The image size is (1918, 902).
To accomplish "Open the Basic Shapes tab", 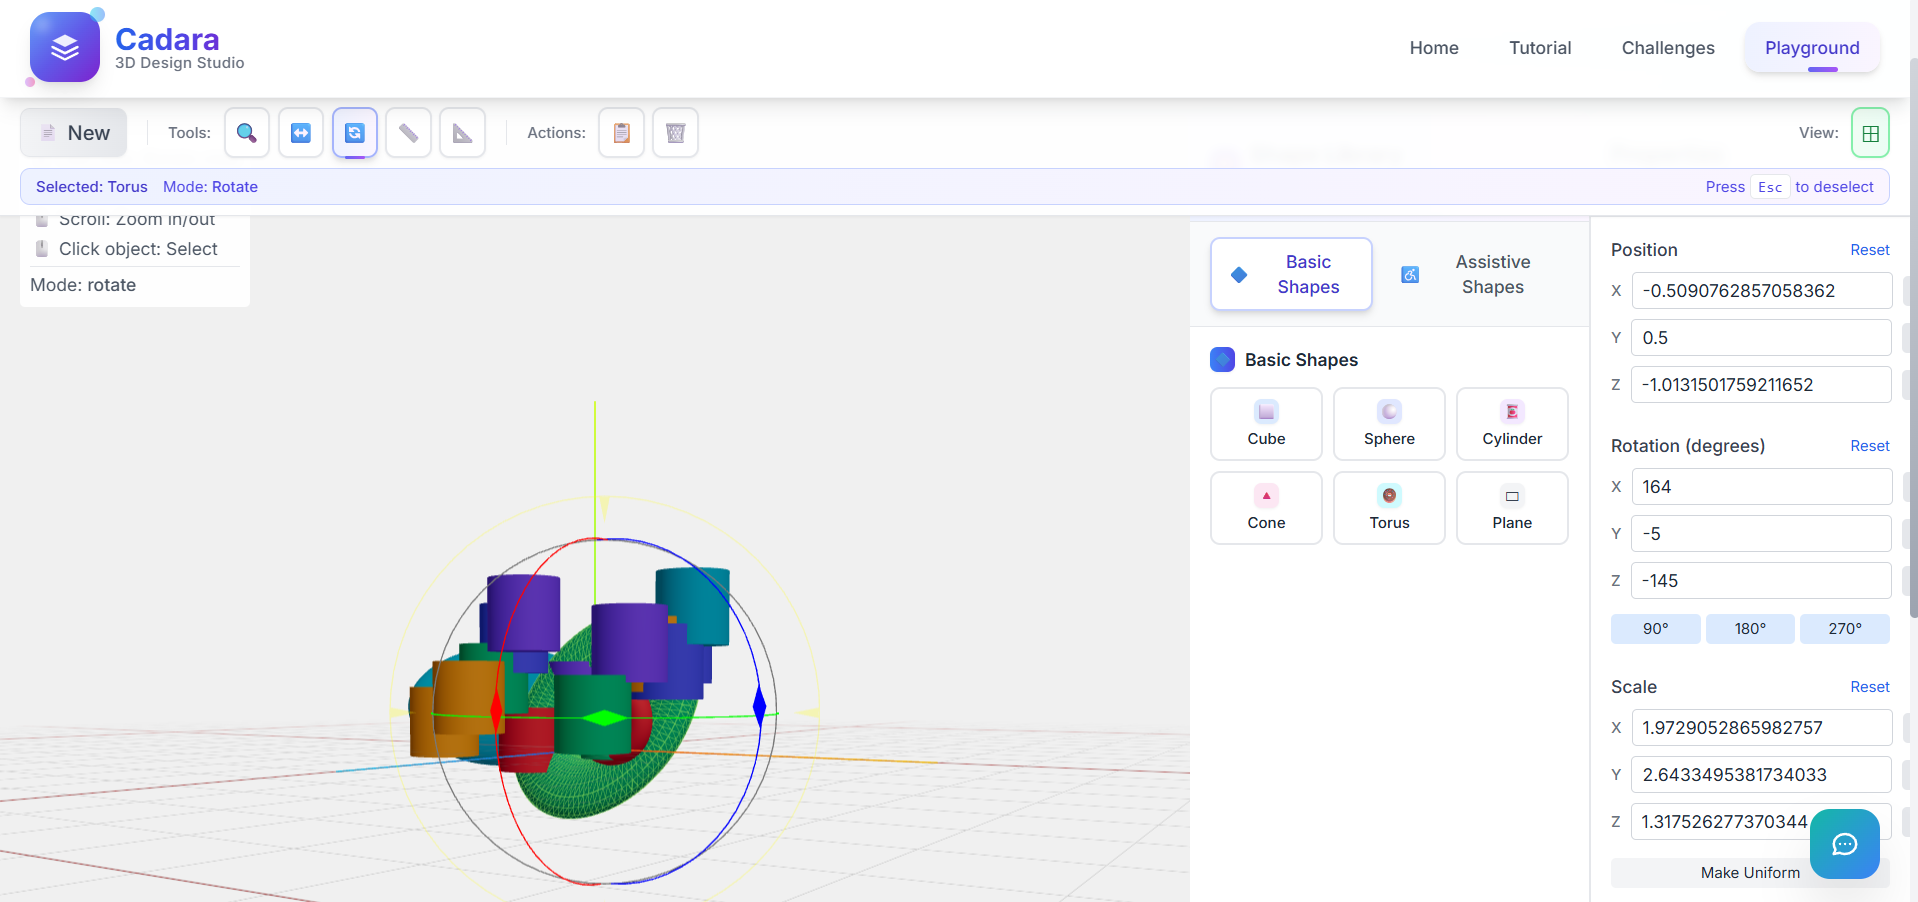I will pos(1290,274).
